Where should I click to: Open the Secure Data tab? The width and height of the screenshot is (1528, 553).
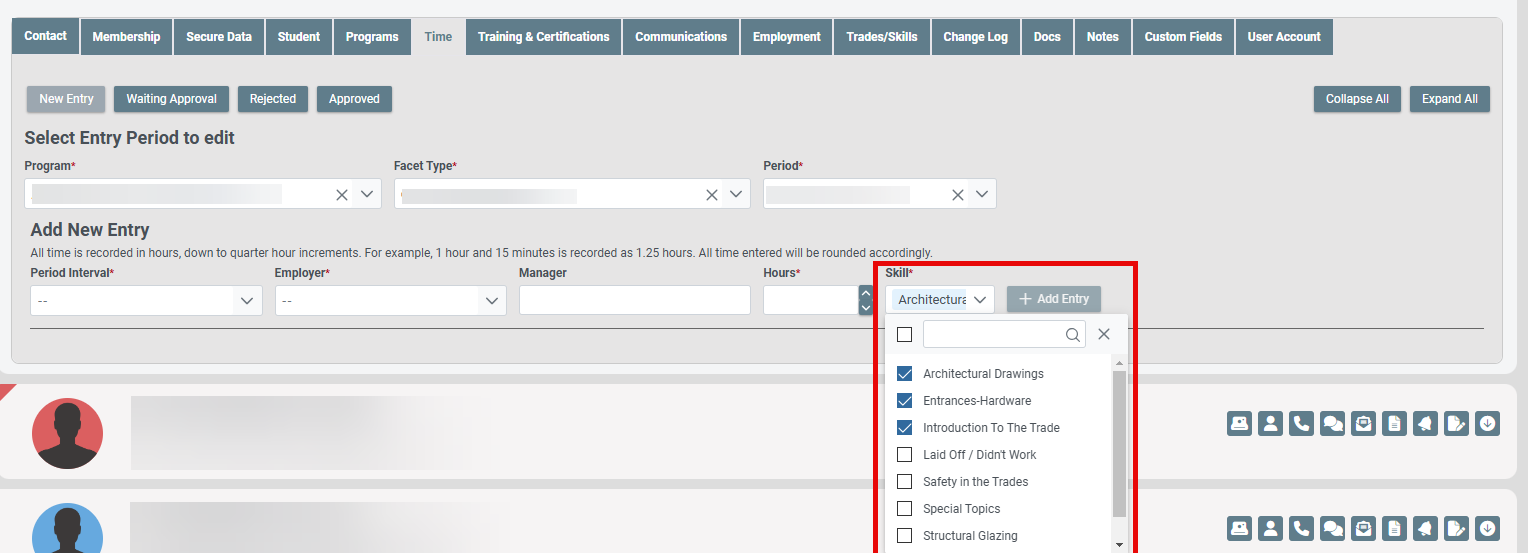[x=219, y=37]
